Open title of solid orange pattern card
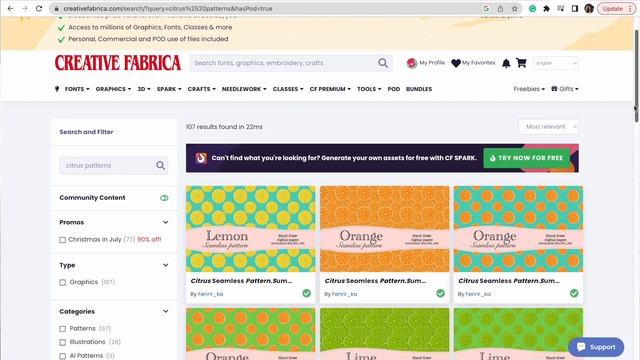This screenshot has width=640, height=360. point(375,281)
